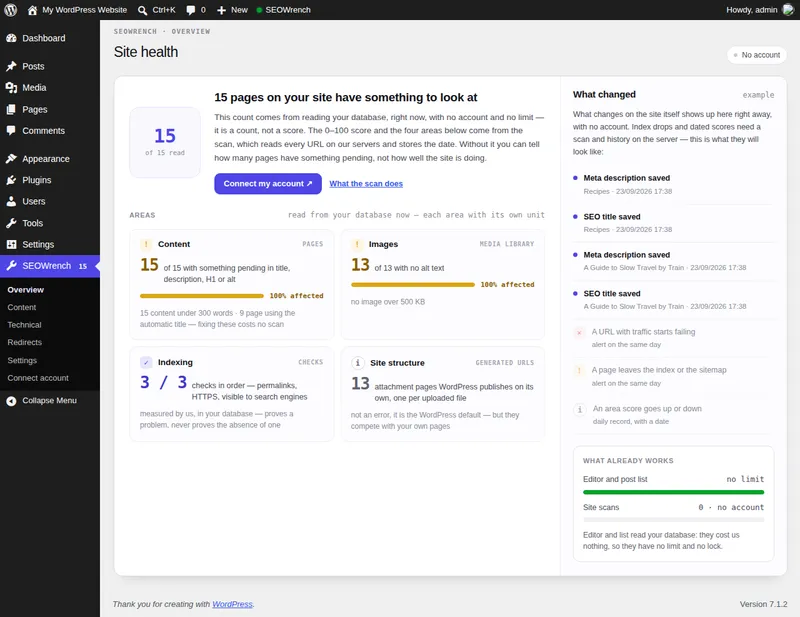800x617 pixels.
Task: Click the 15 badge on SEOWrench menu
Action: [x=83, y=266]
